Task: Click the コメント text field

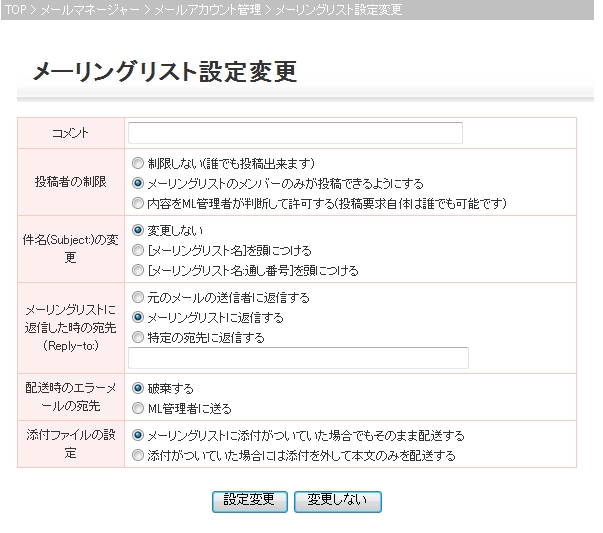Action: (295, 133)
